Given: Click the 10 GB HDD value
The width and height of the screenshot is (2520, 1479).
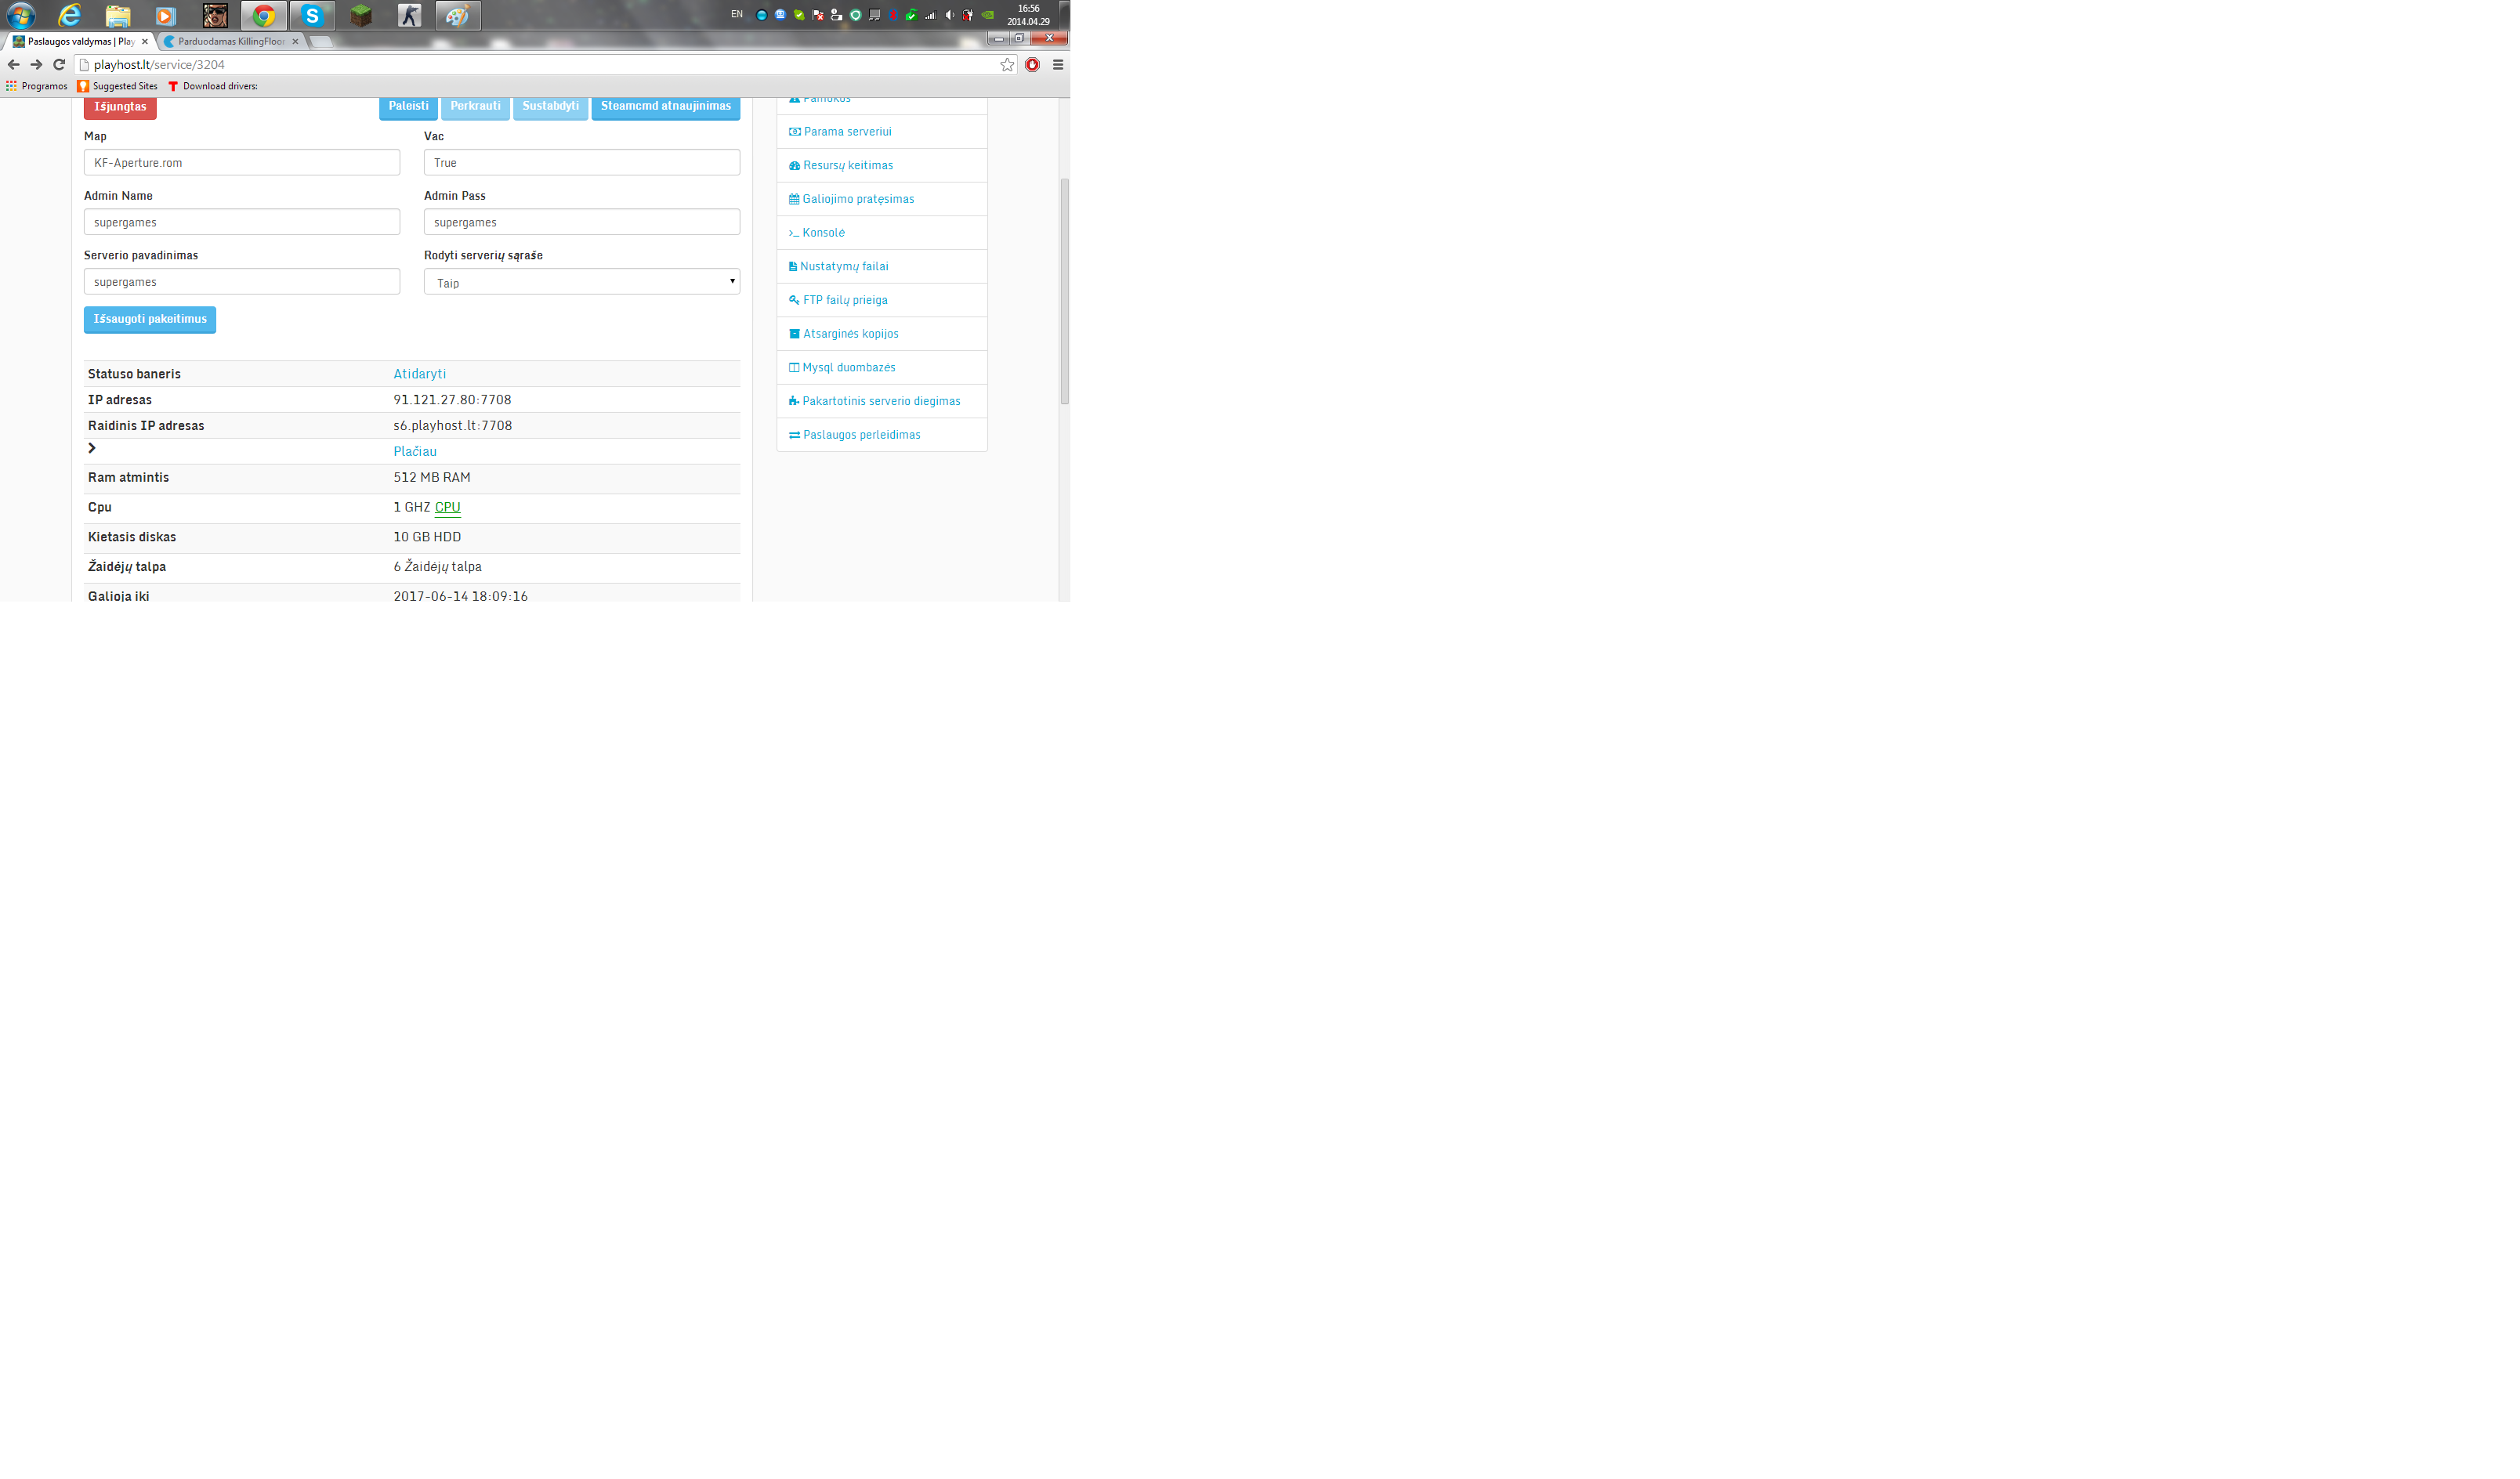Looking at the screenshot, I should tap(427, 537).
